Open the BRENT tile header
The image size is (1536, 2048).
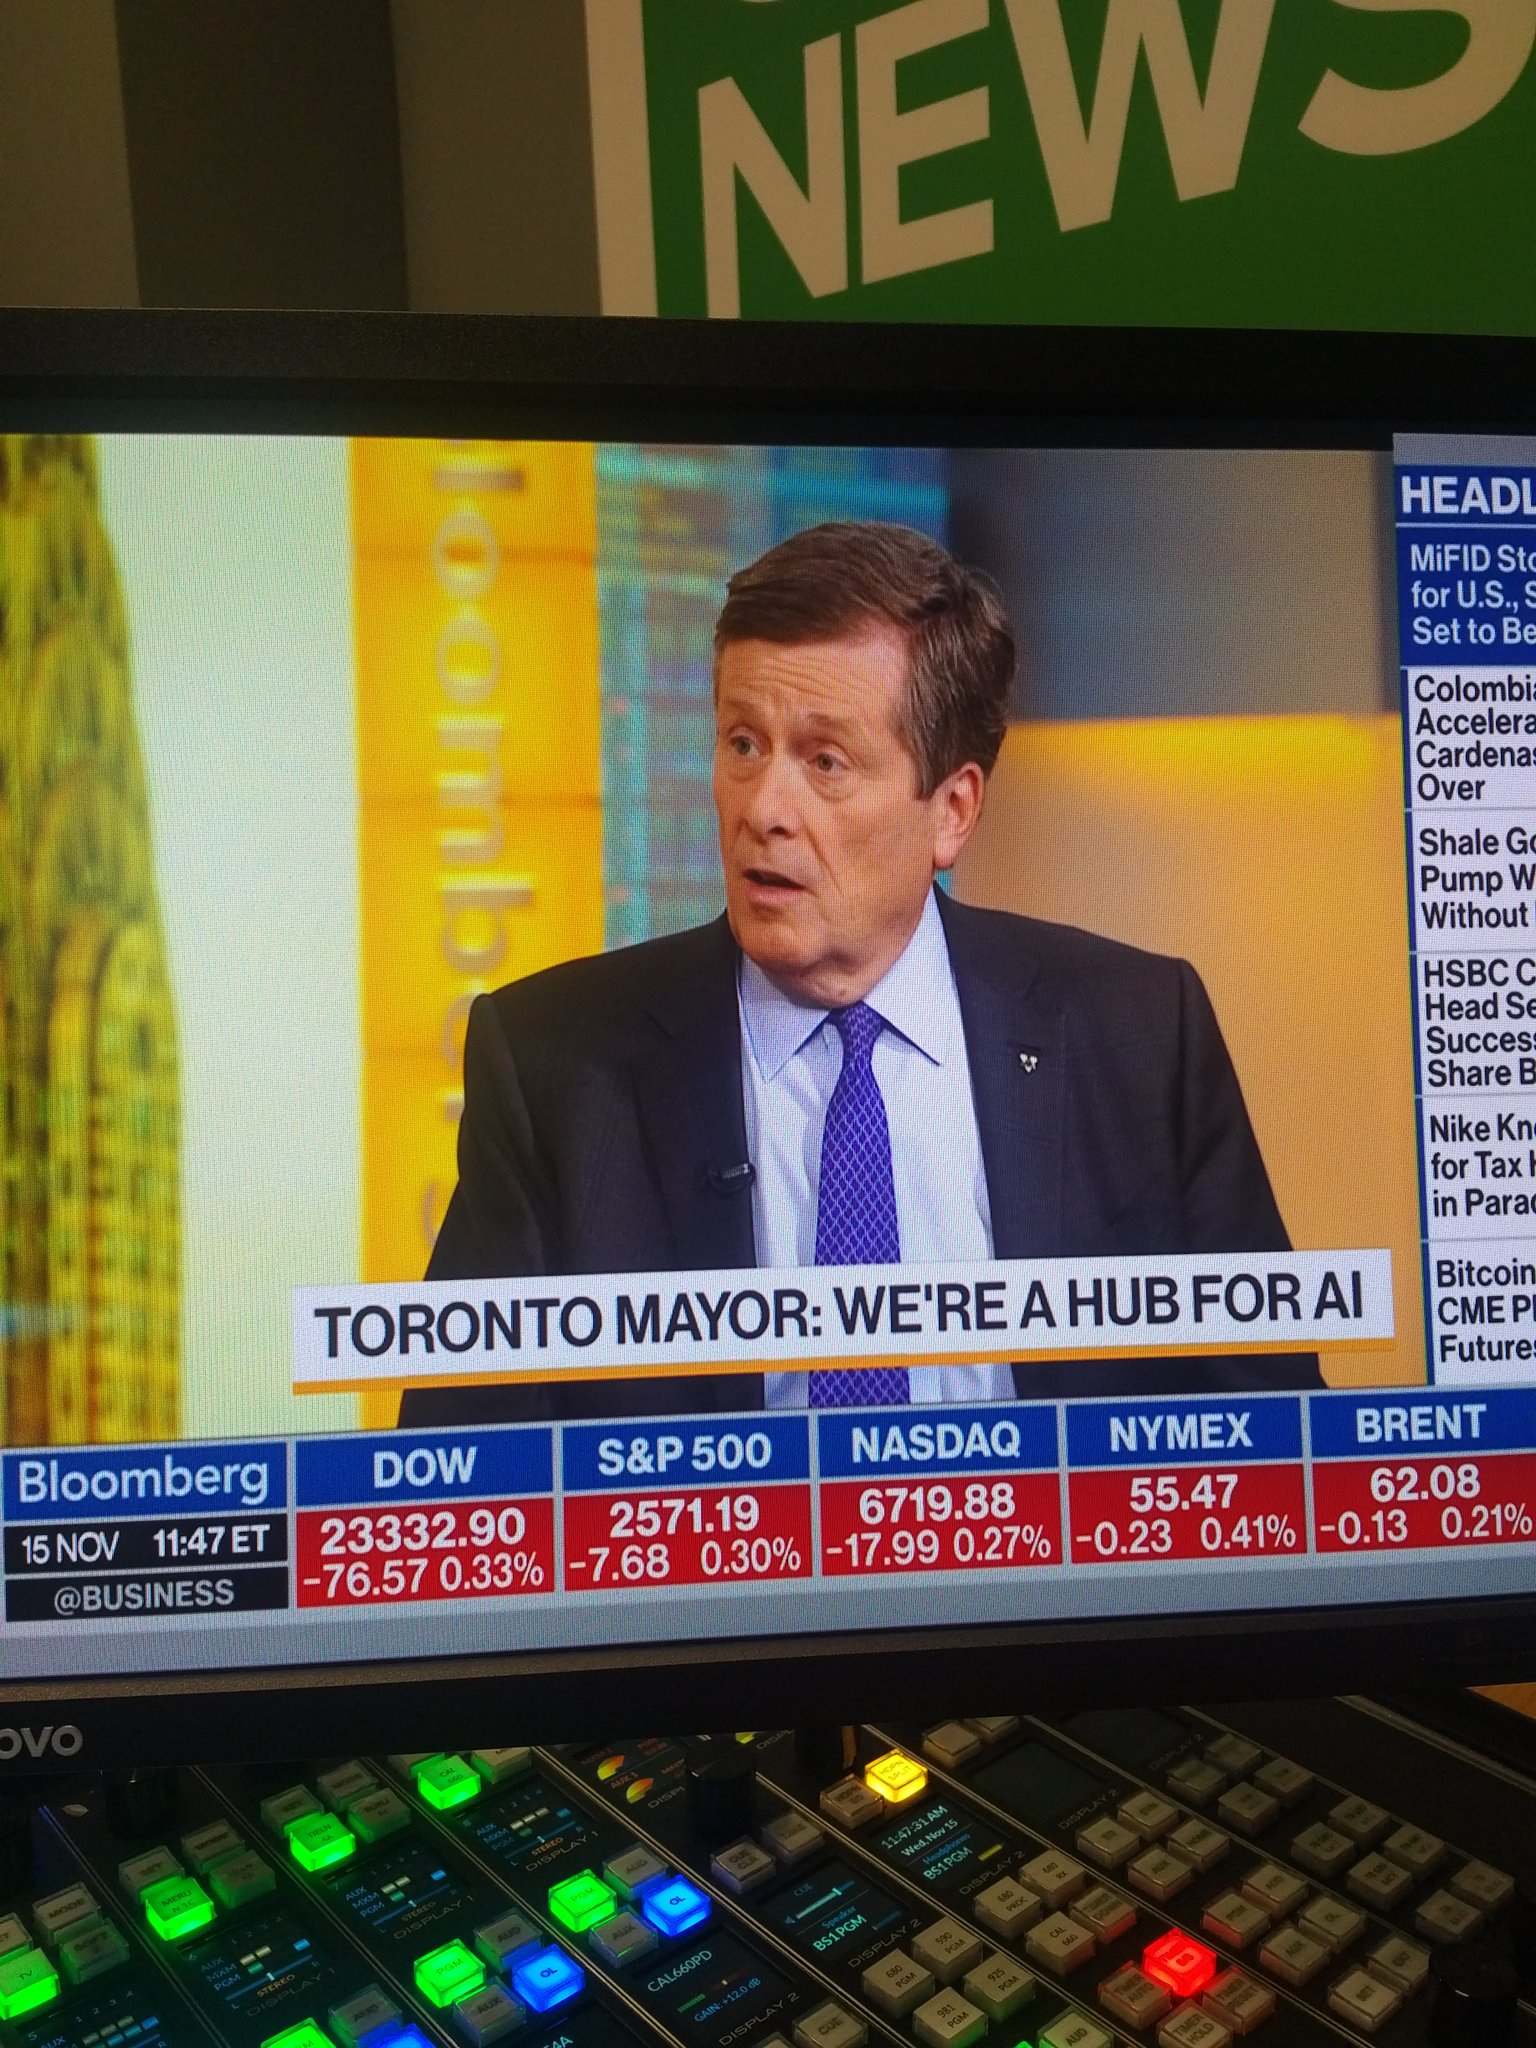point(1422,1424)
